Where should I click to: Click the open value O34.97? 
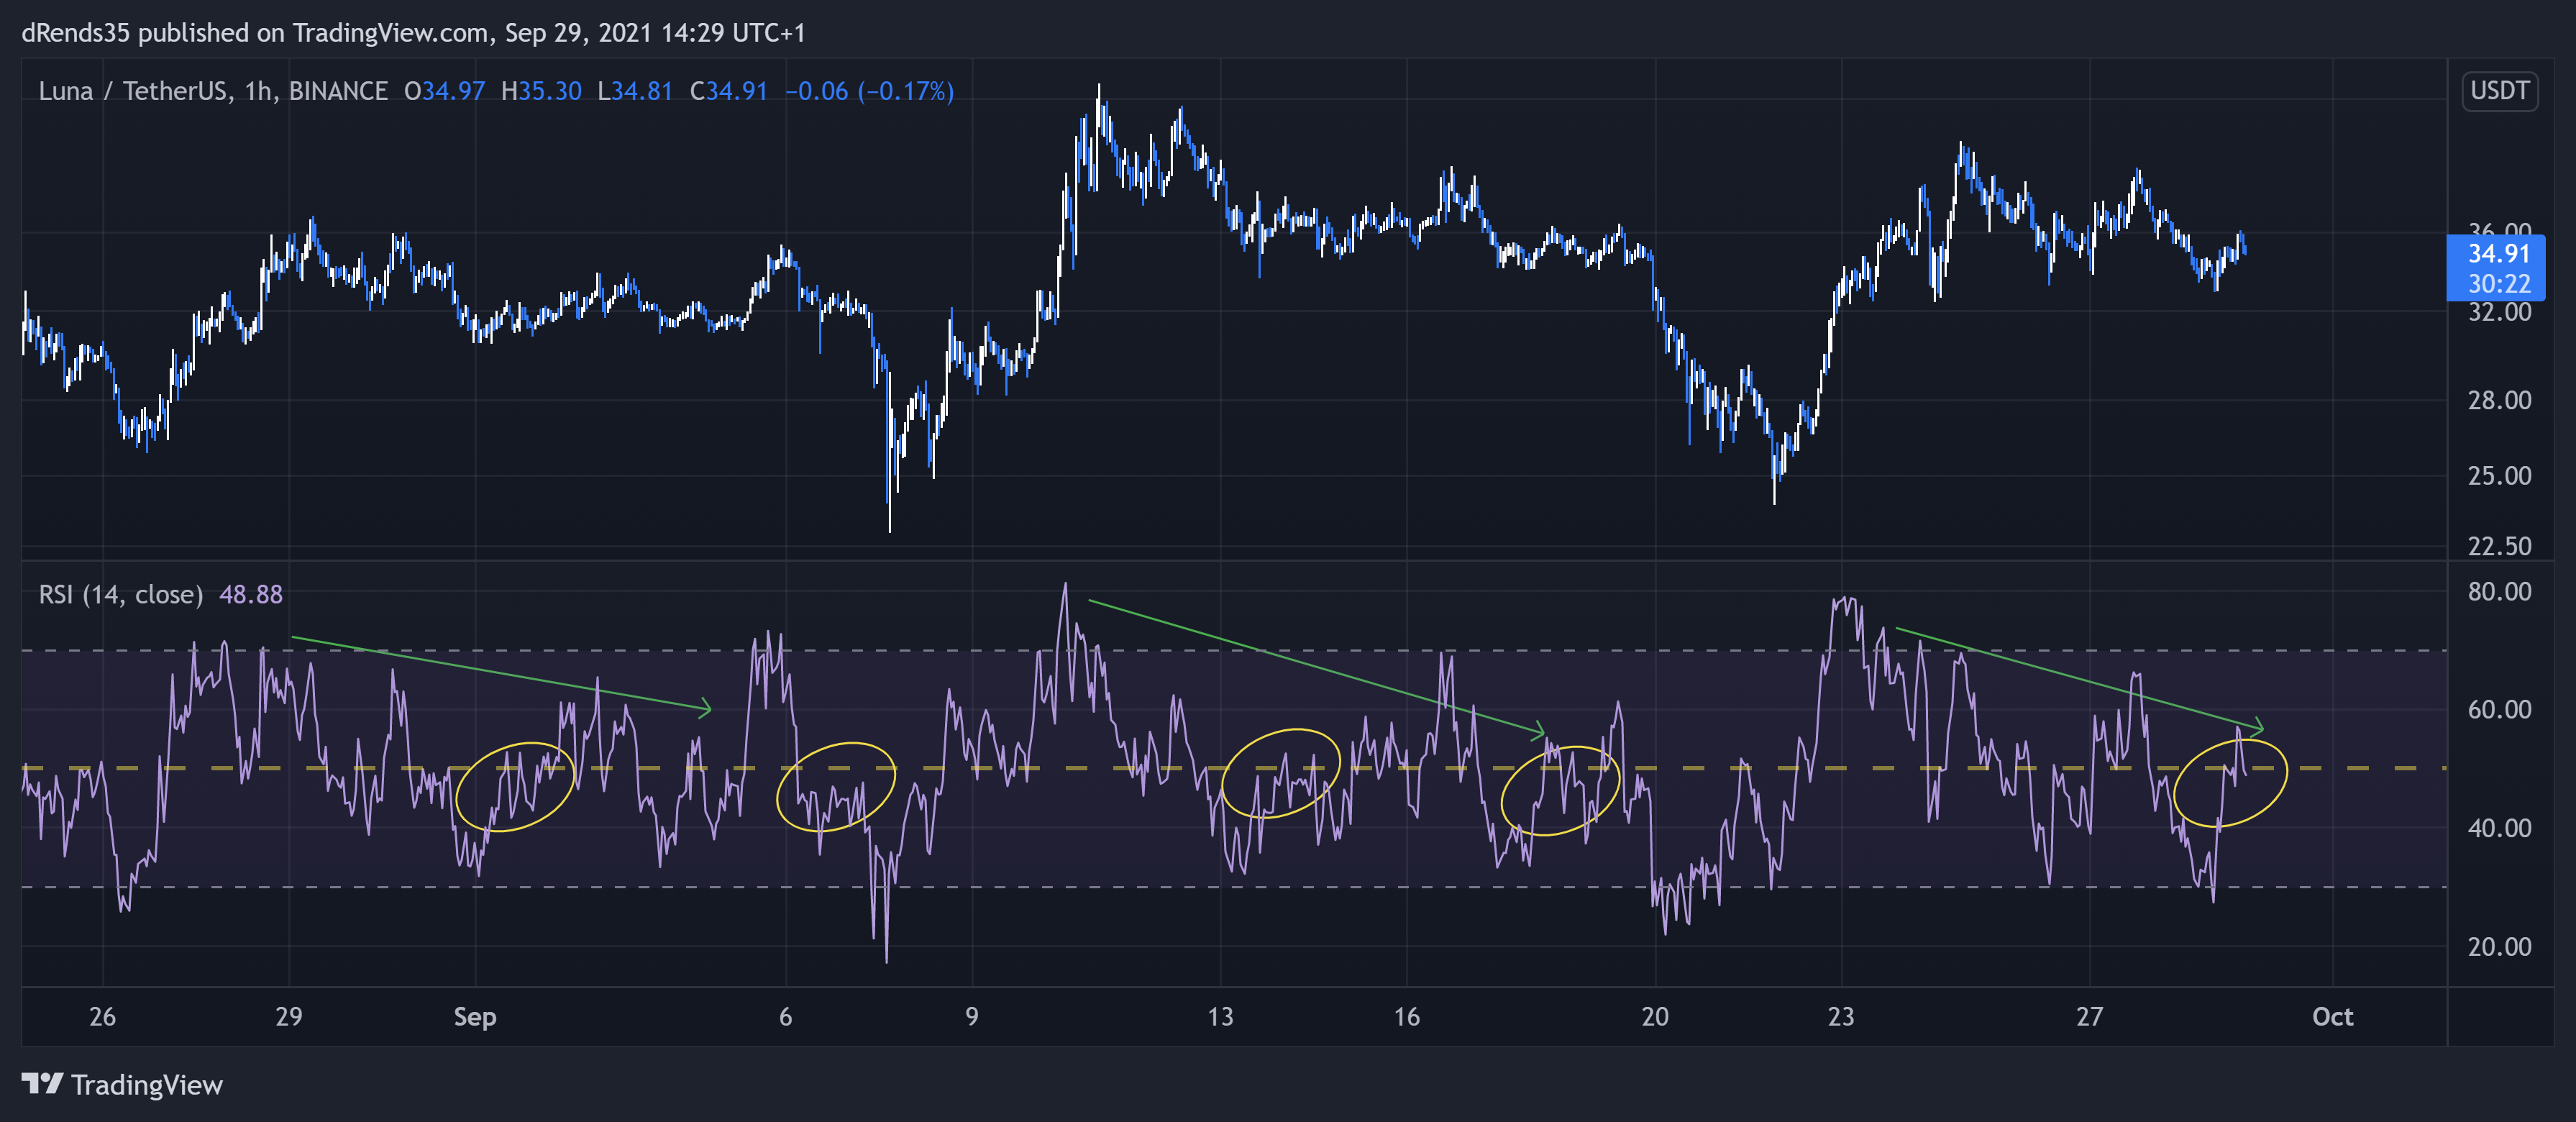444,91
